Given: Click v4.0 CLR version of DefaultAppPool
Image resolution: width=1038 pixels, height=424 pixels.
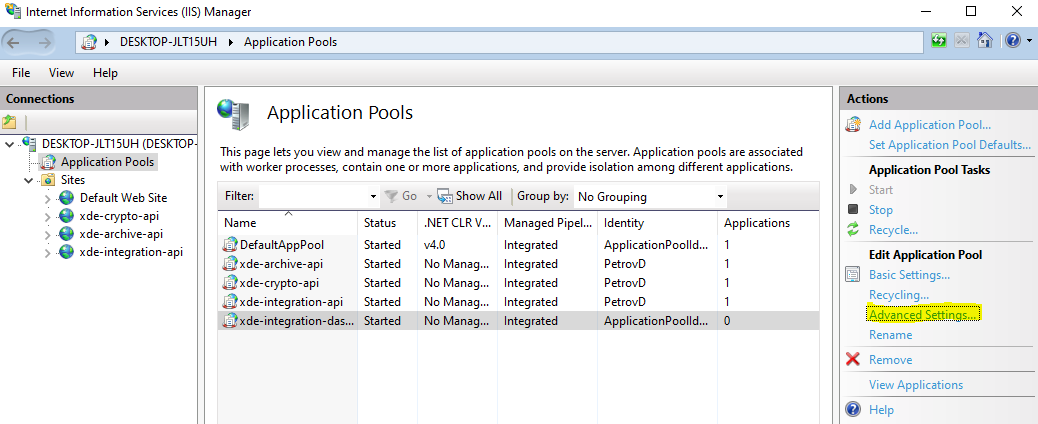Looking at the screenshot, I should (435, 244).
